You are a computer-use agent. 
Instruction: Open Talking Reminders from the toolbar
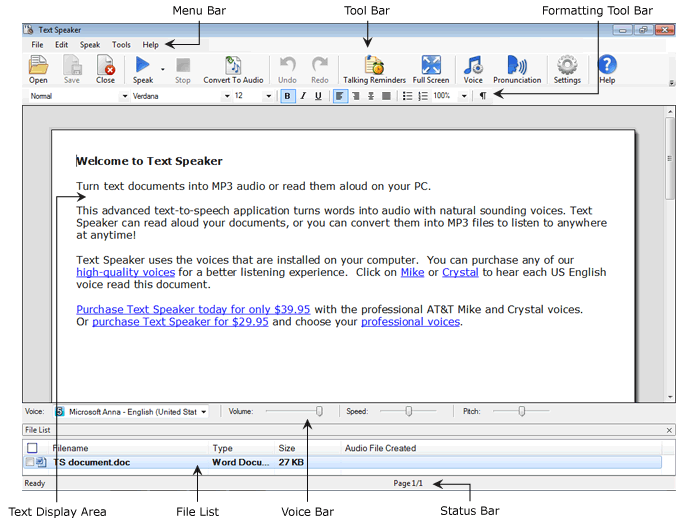click(374, 68)
